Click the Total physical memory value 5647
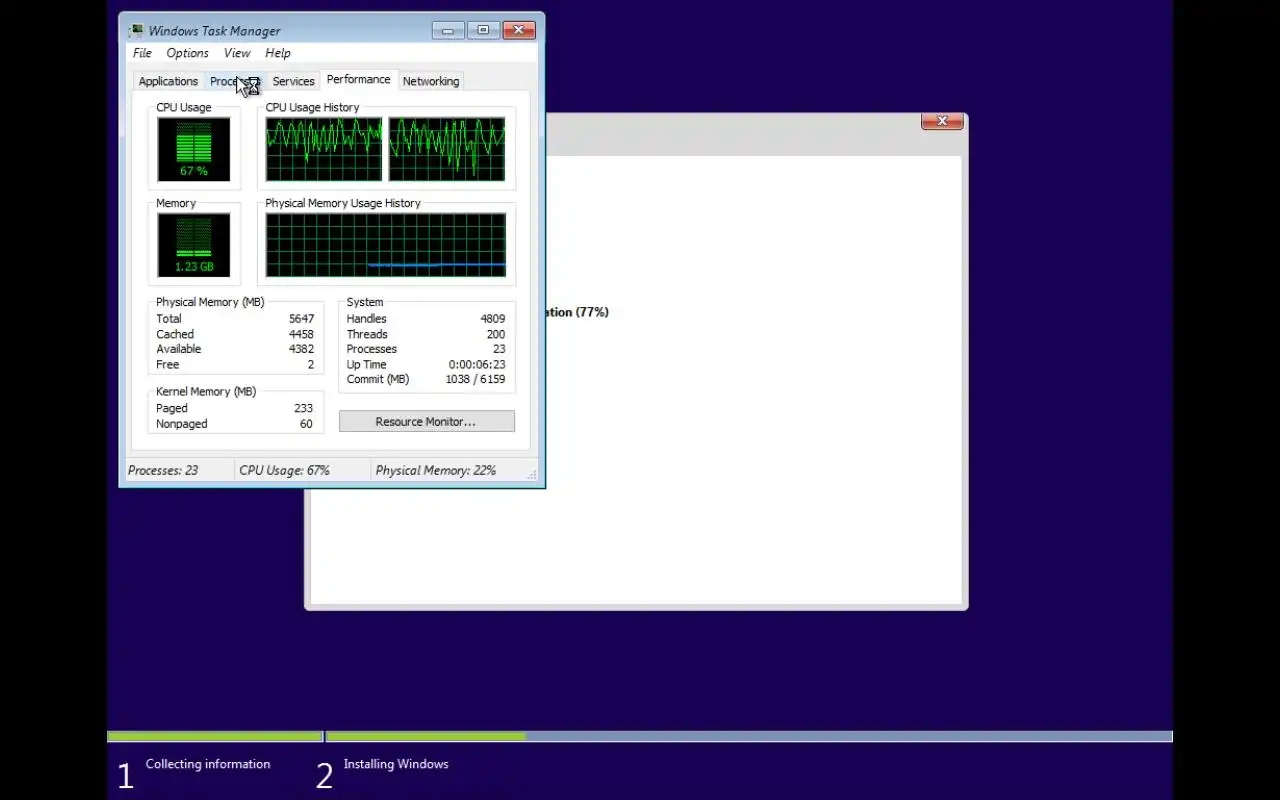The image size is (1280, 800). [x=301, y=319]
